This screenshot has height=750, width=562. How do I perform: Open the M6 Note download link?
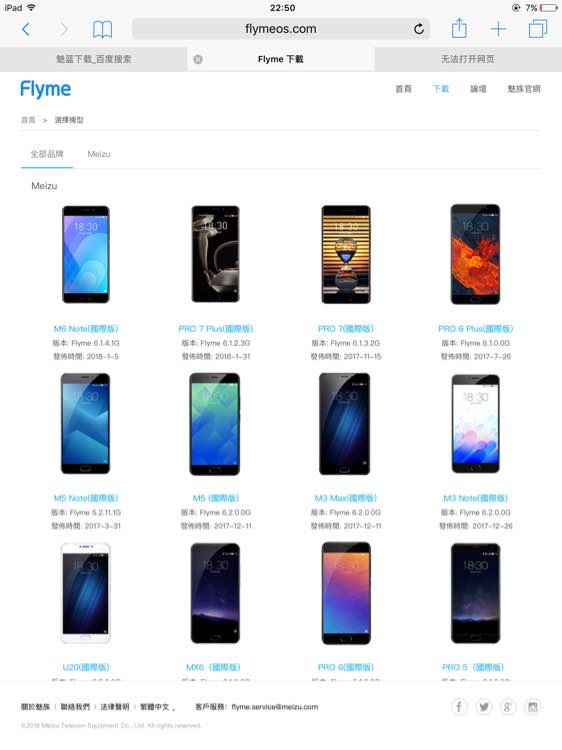click(x=86, y=329)
